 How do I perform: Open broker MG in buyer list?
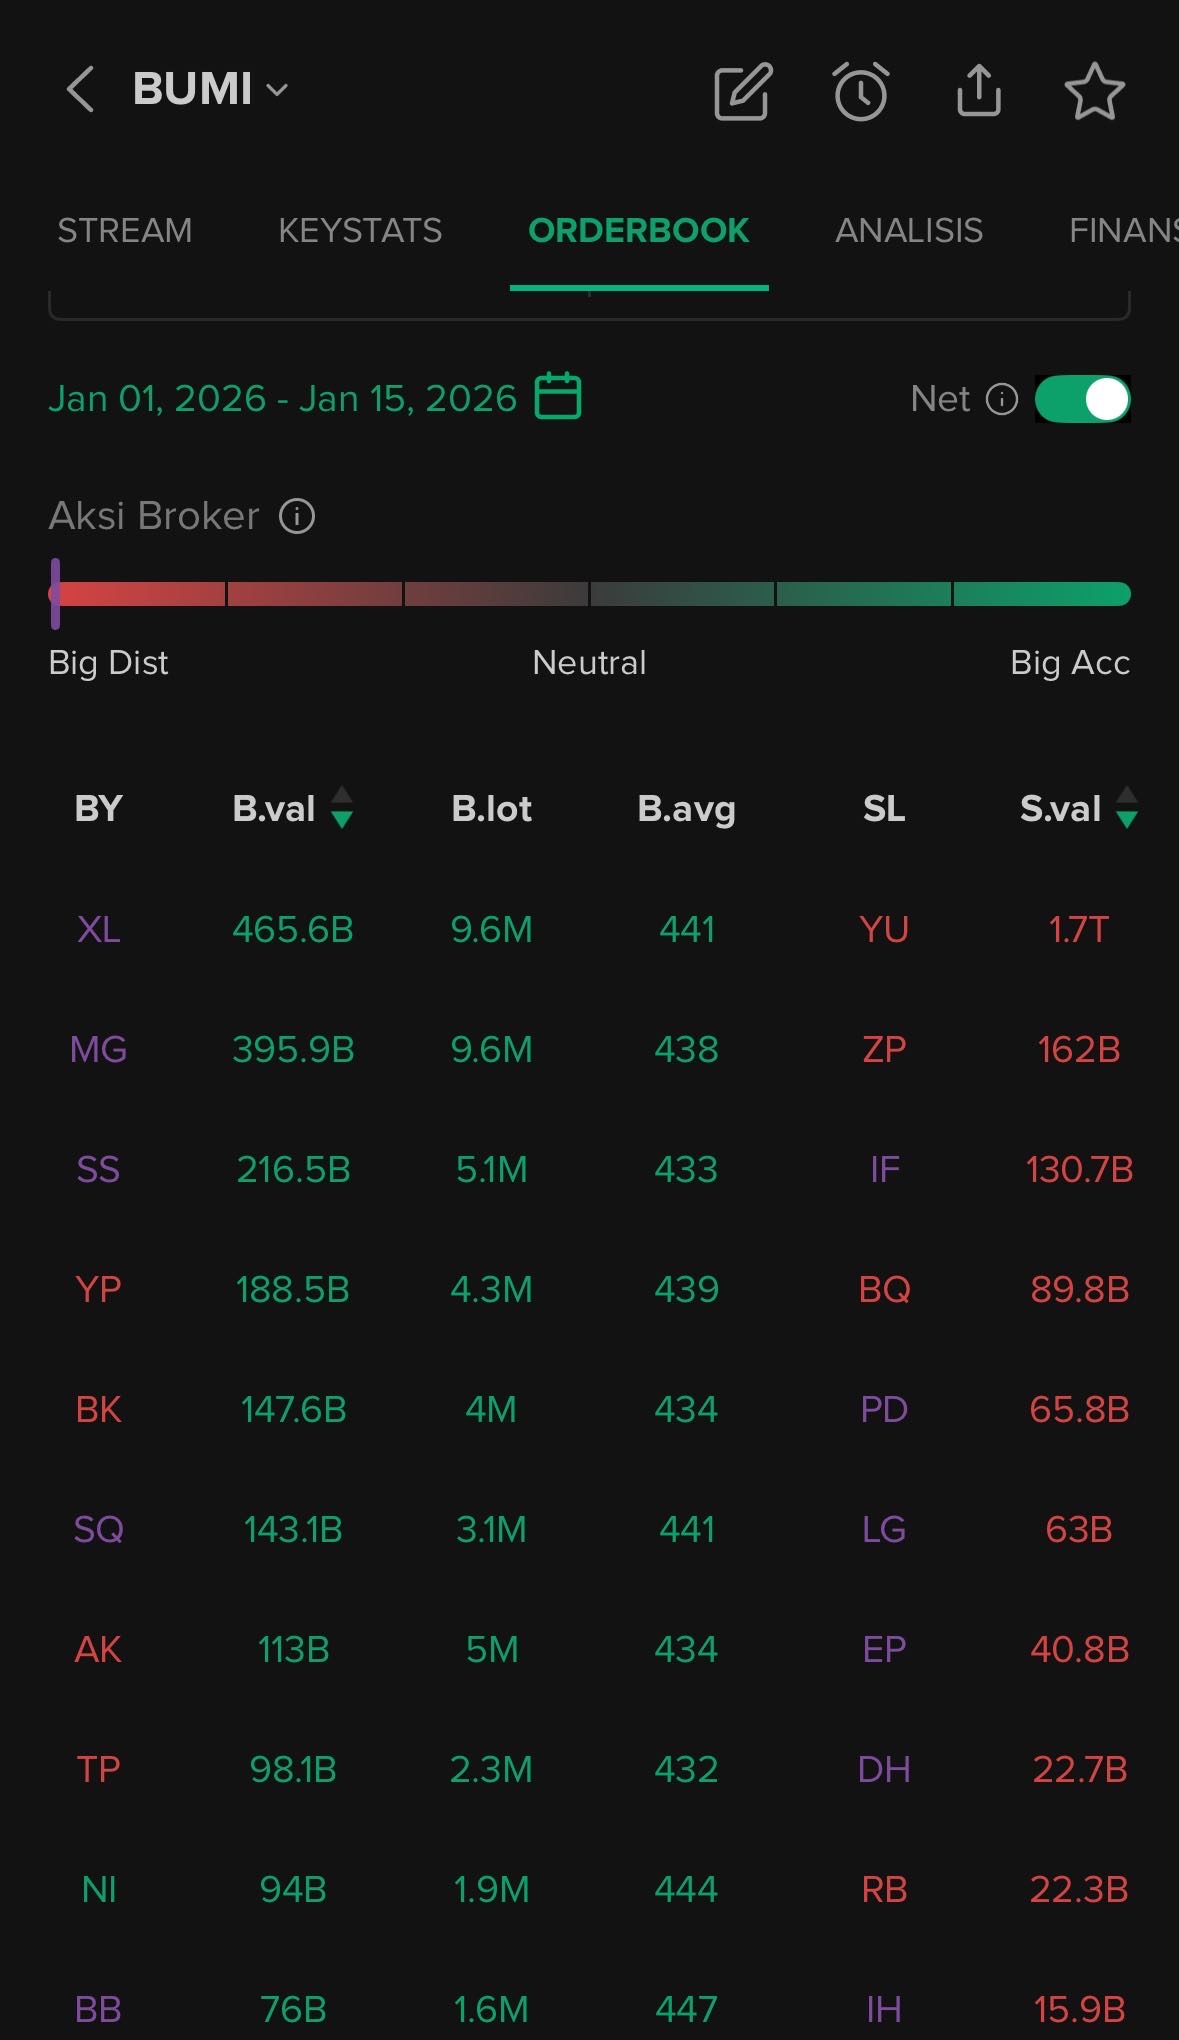[98, 1050]
